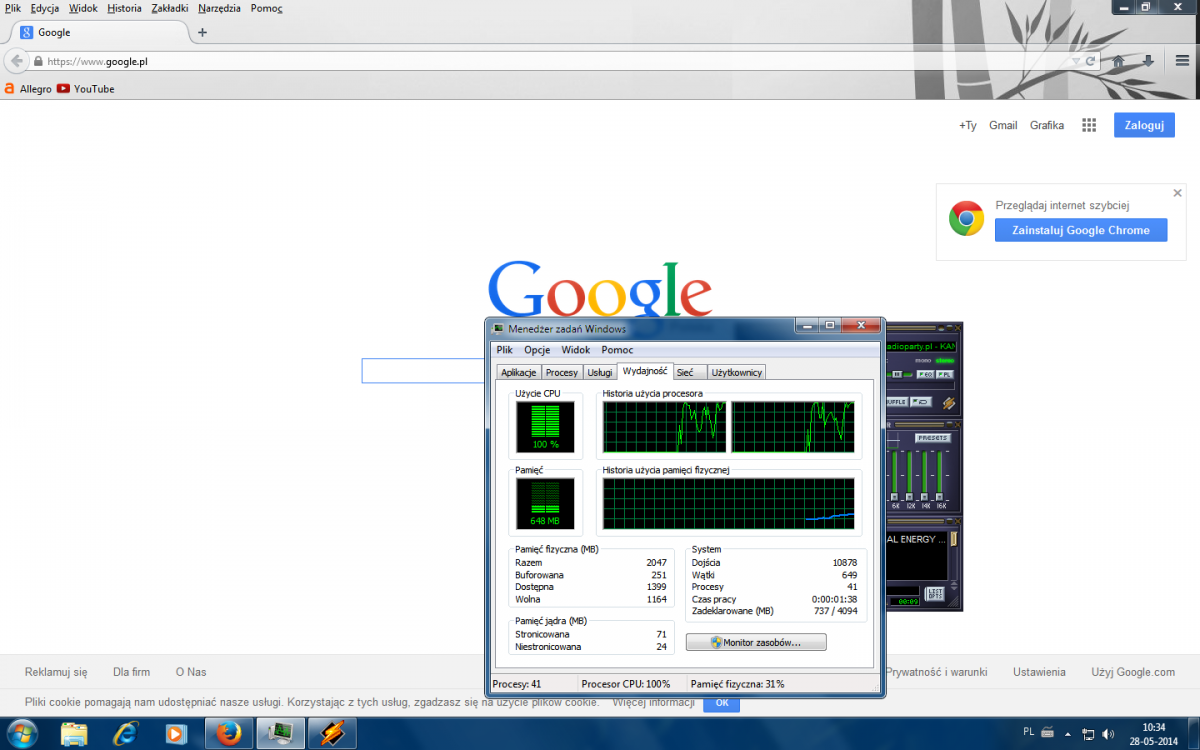Open the Reklamuj się footer link

(56, 672)
